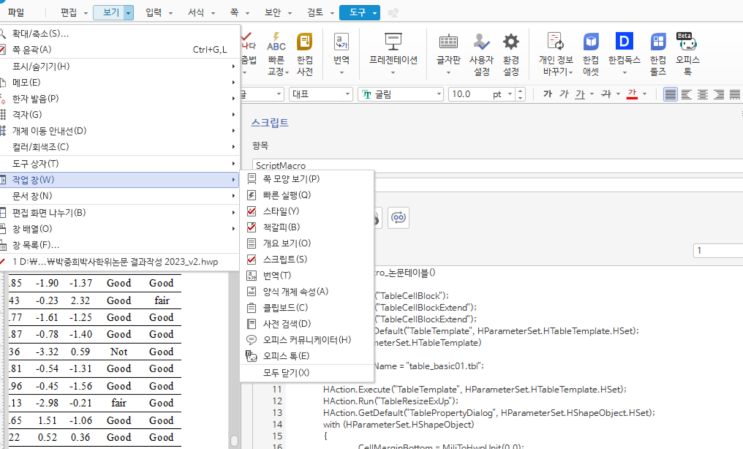Expand 도구 상자(T) submenu
743x449 pixels.
(x=118, y=164)
